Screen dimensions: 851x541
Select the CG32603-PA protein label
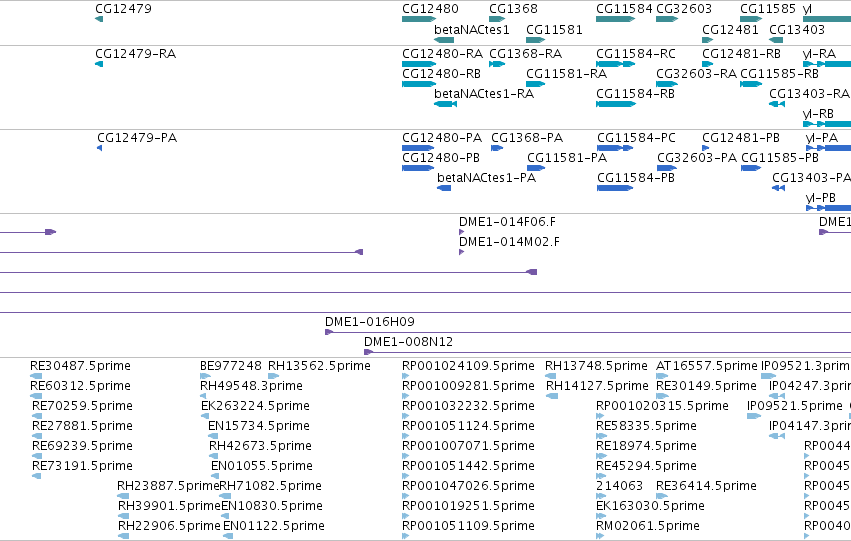pos(697,157)
